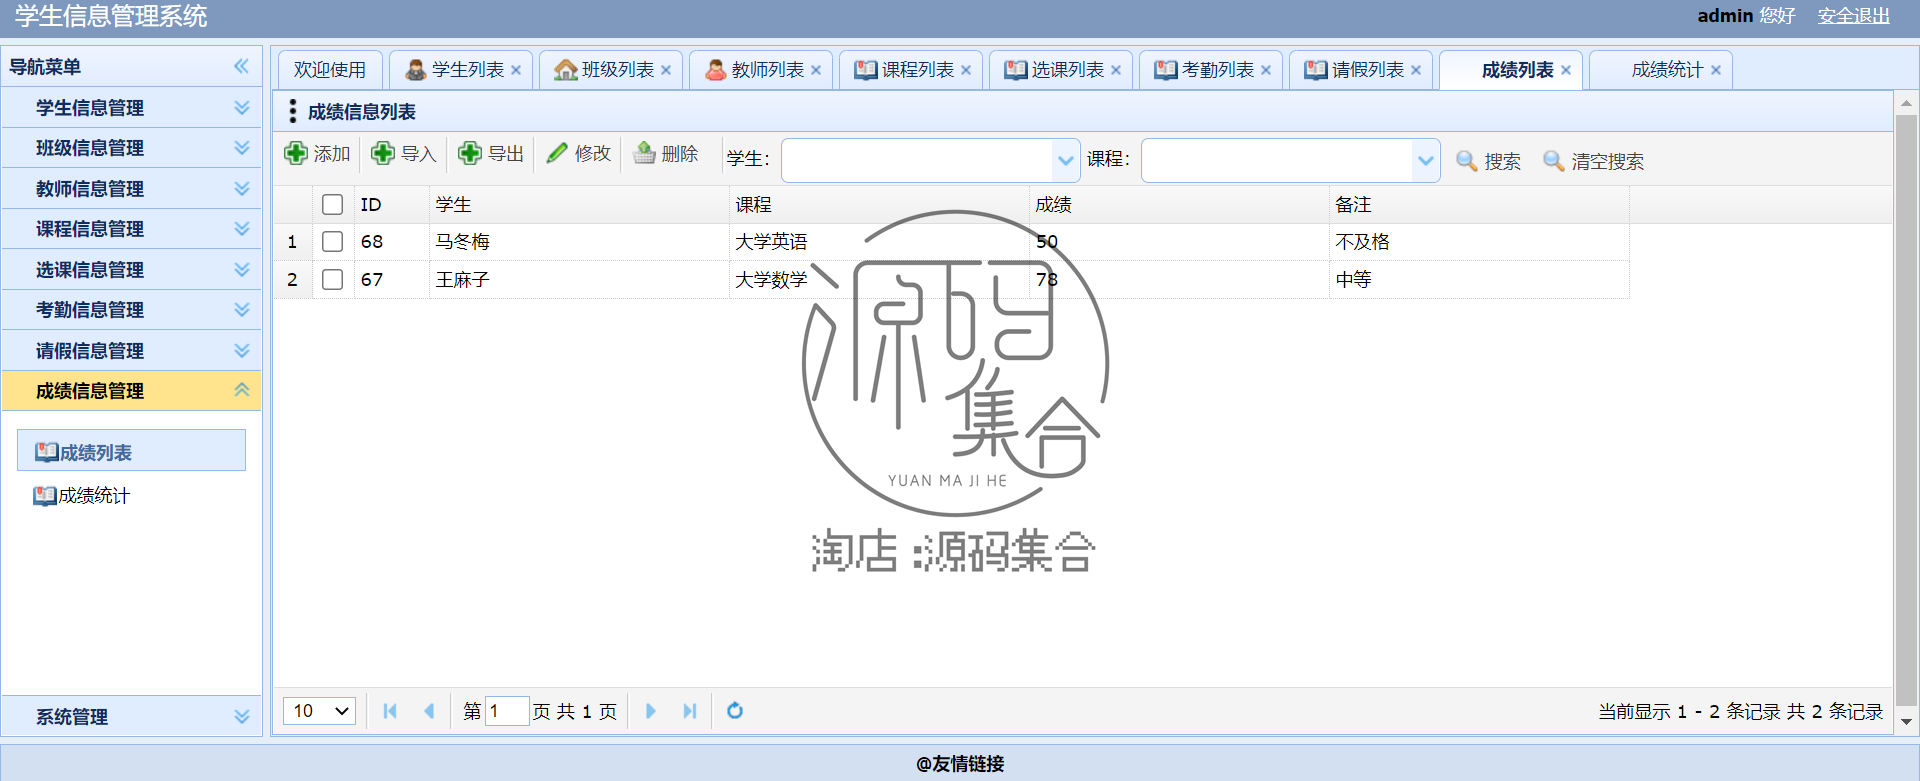
Task: Expand 请假信息管理 accordion section
Action: pos(131,350)
